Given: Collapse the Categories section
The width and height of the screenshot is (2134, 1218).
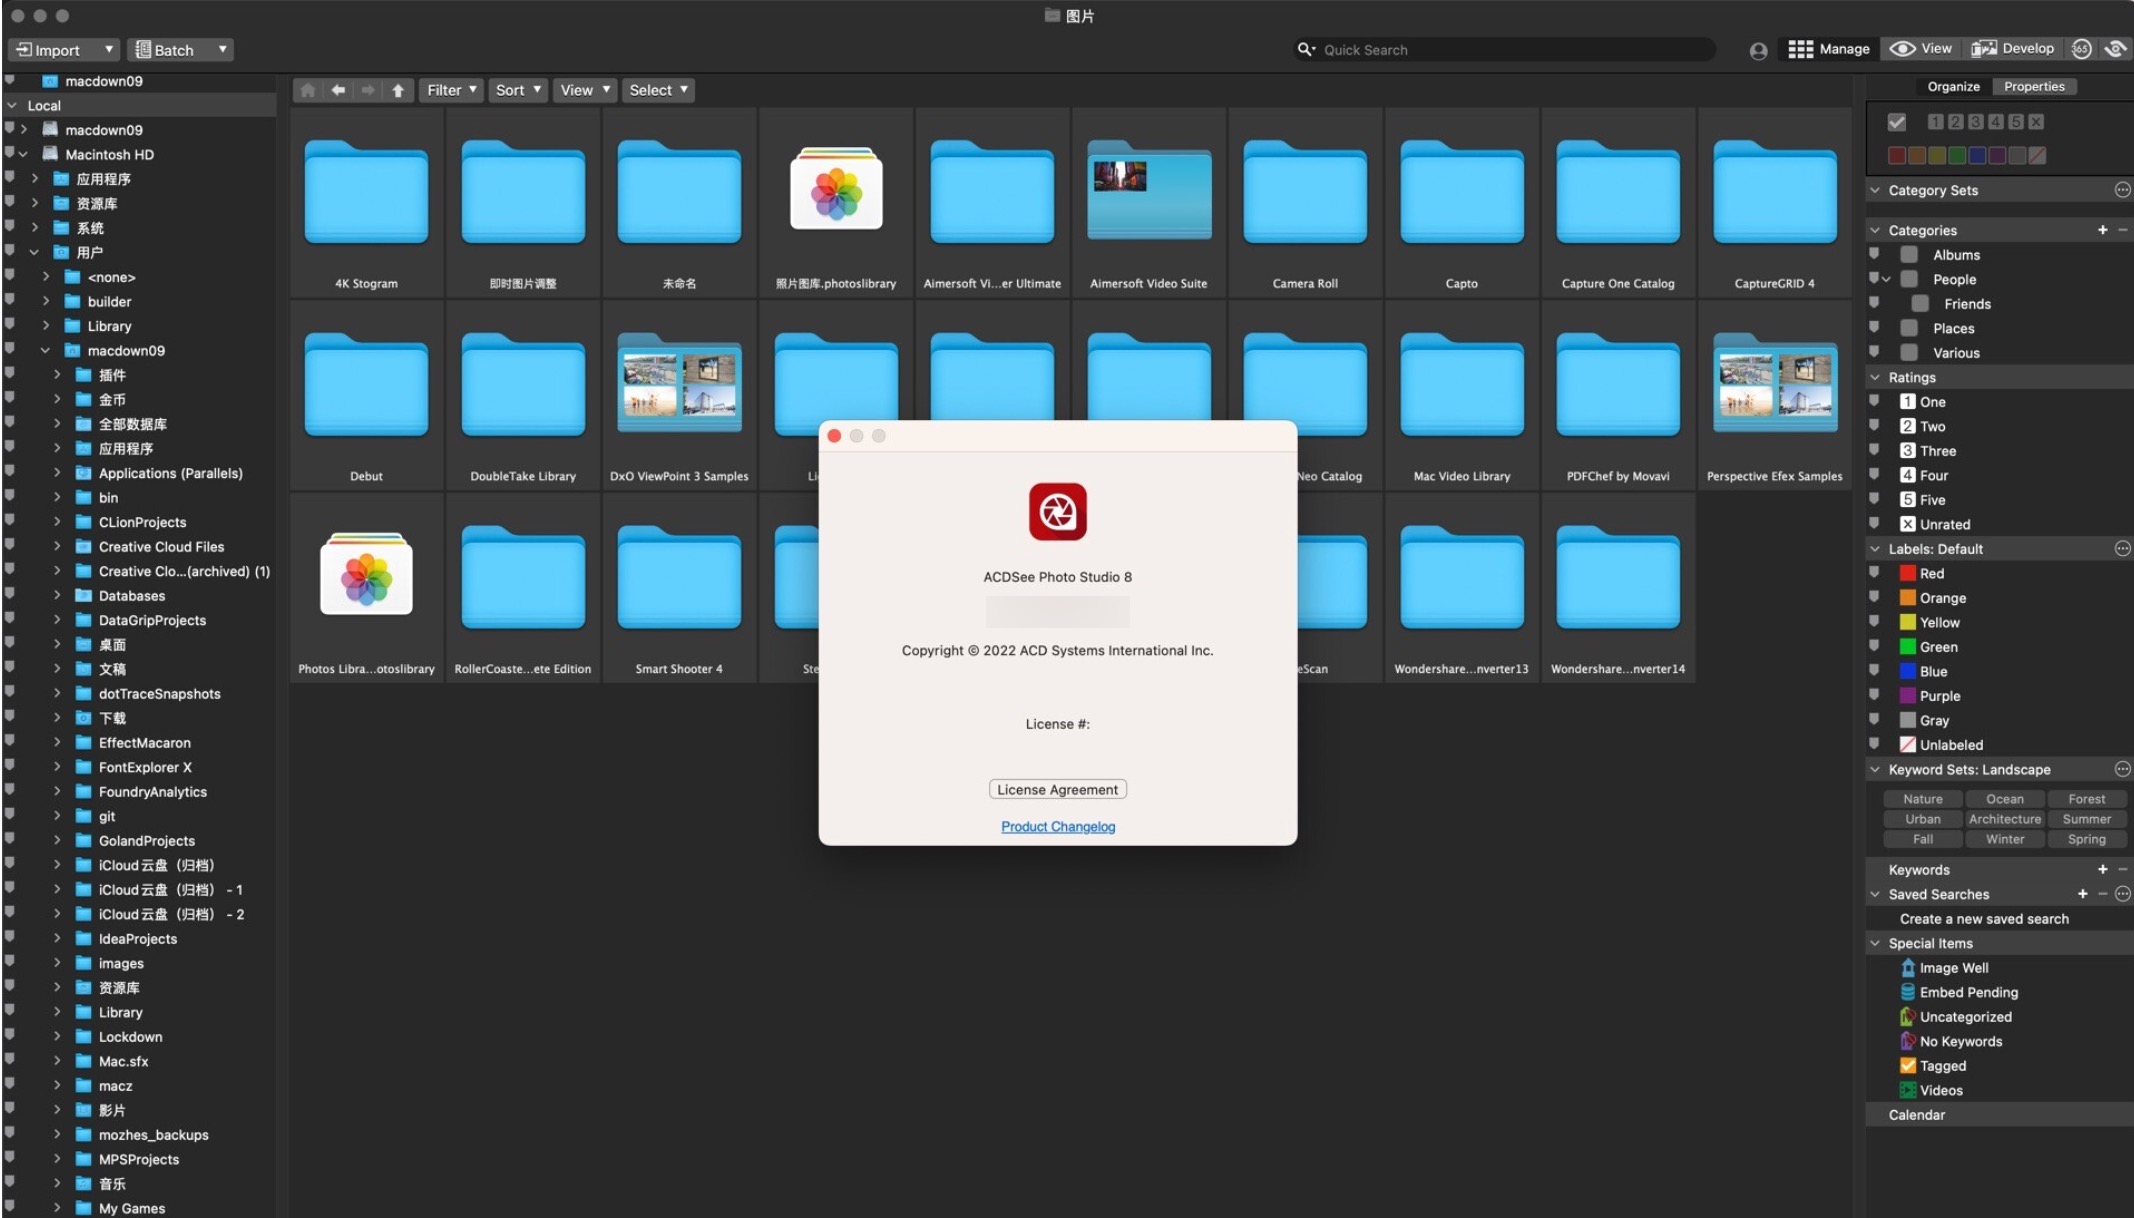Looking at the screenshot, I should click(1875, 230).
